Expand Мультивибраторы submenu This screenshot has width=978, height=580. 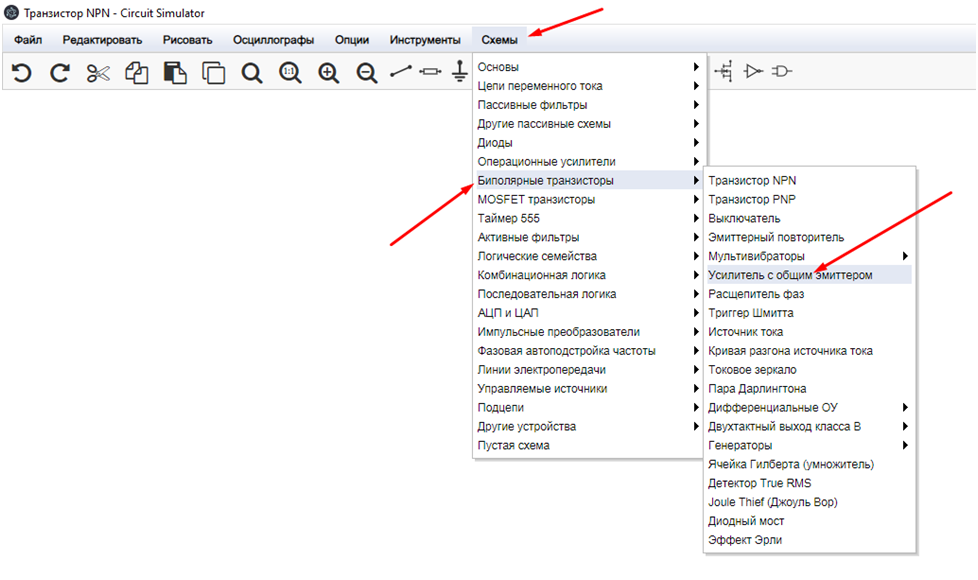click(x=809, y=256)
